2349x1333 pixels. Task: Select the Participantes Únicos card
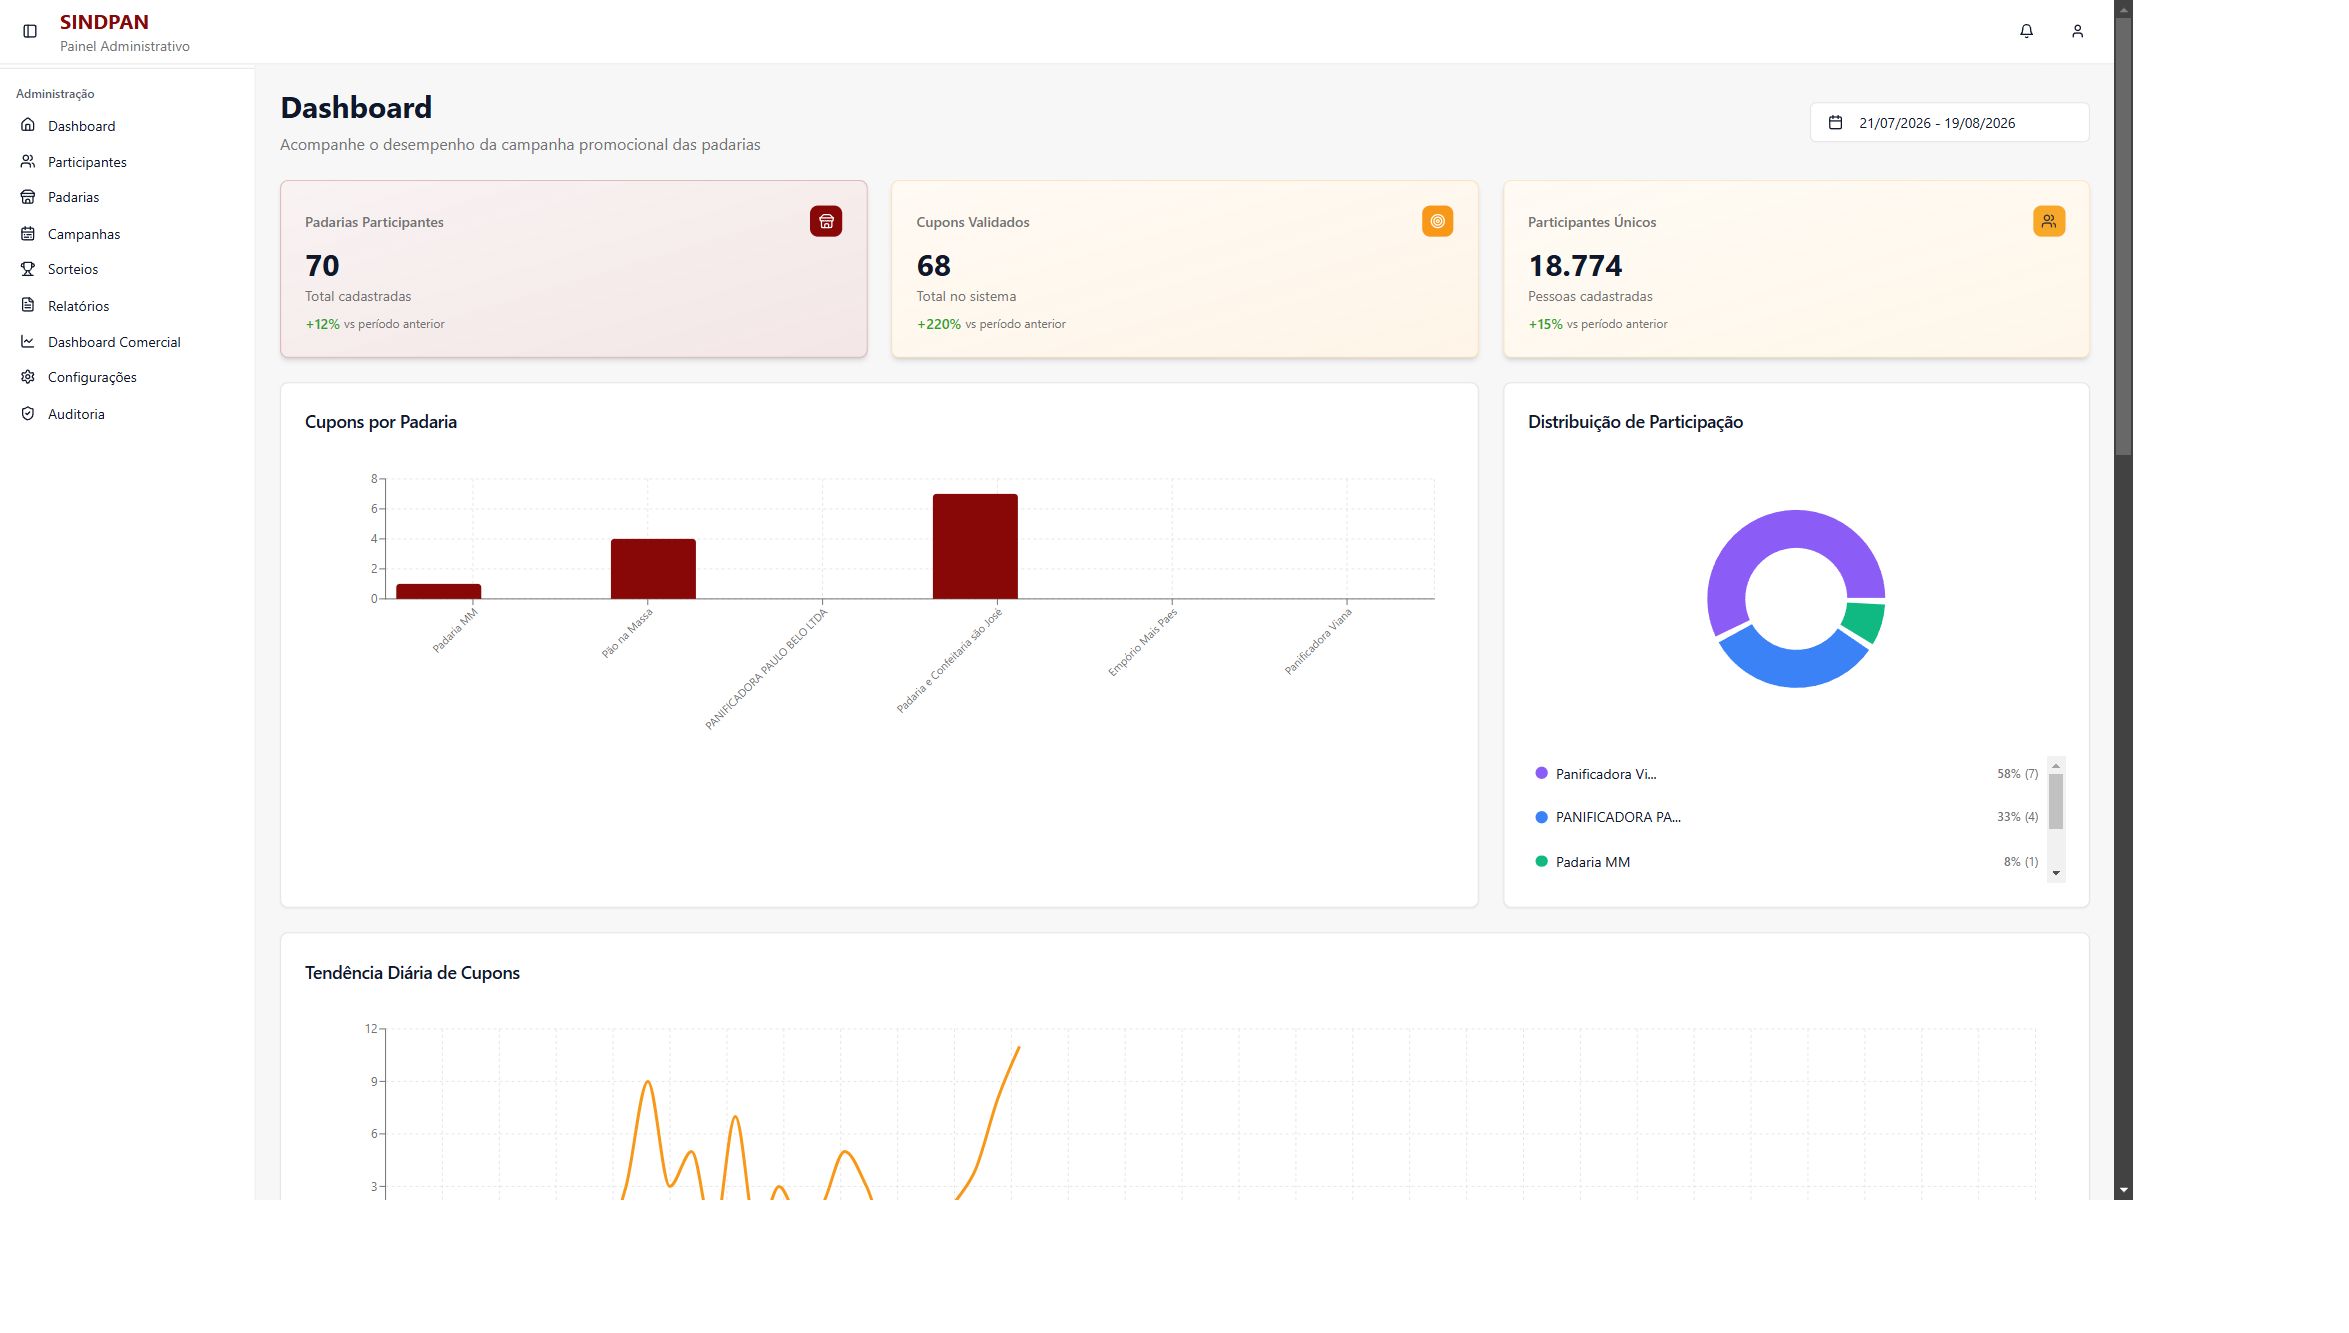(x=1796, y=269)
